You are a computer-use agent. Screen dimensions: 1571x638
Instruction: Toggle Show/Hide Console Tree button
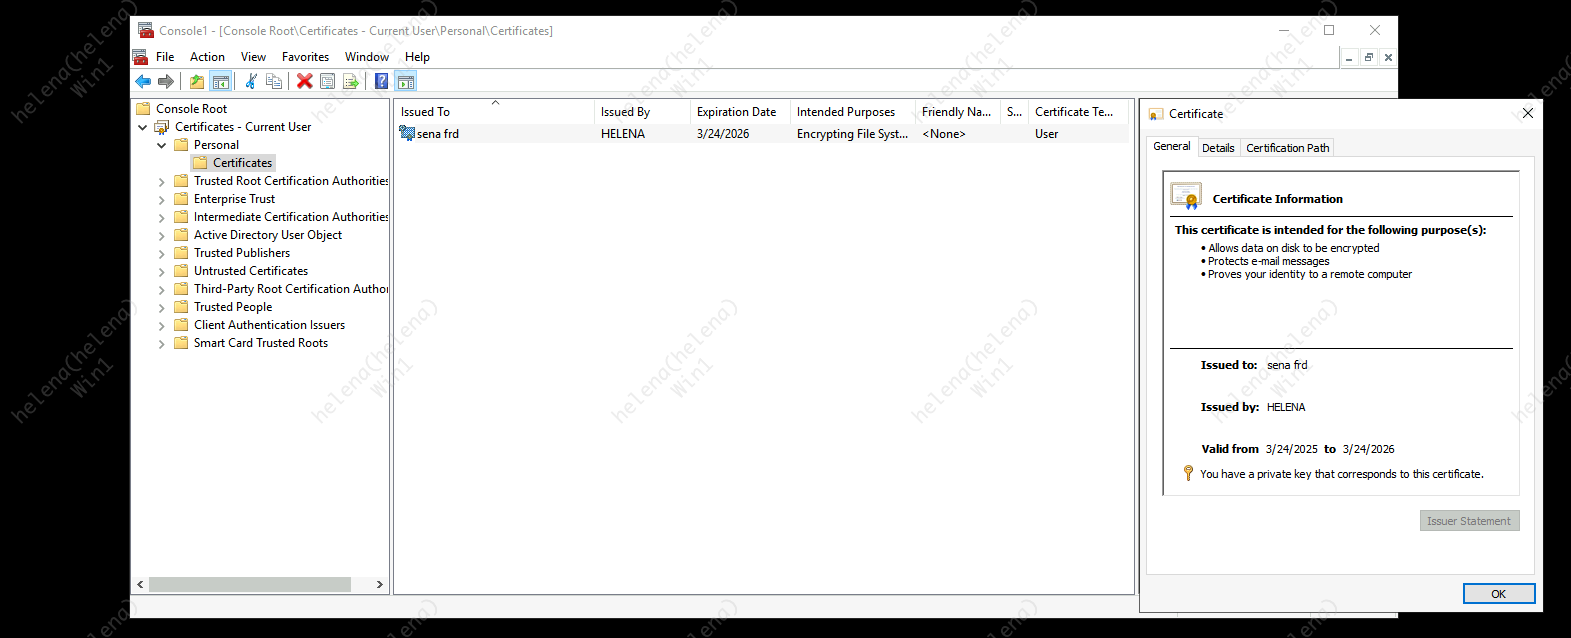tap(221, 82)
